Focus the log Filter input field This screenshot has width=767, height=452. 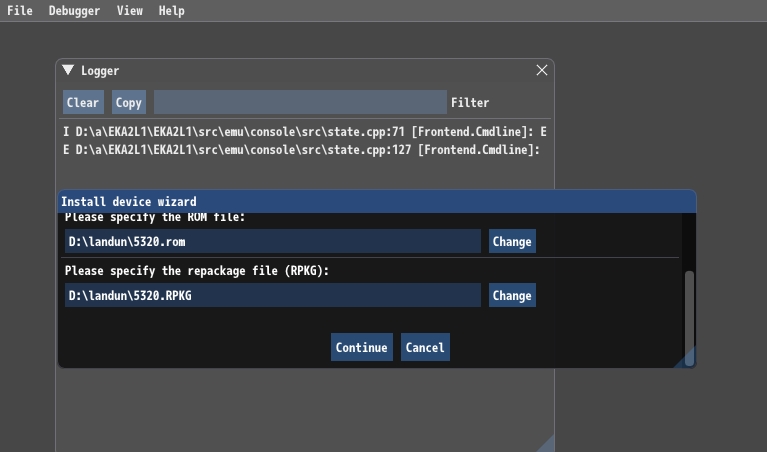(x=300, y=102)
